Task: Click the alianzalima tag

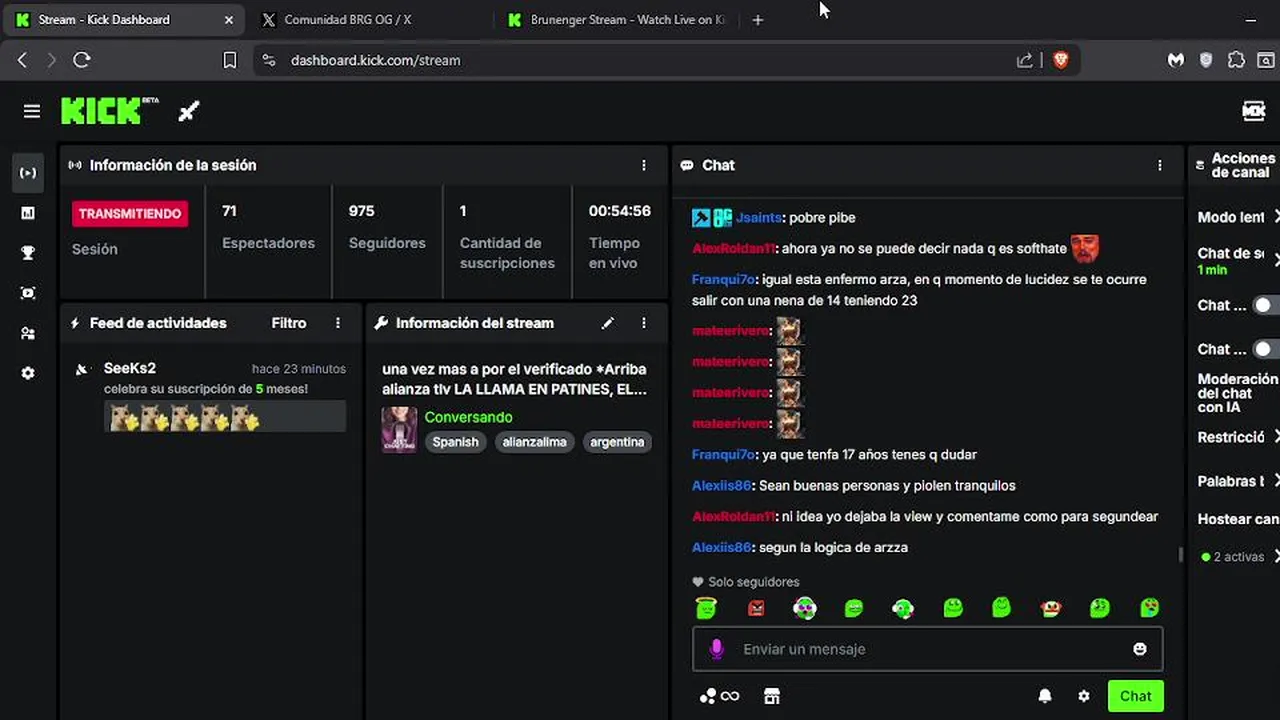Action: (x=535, y=442)
